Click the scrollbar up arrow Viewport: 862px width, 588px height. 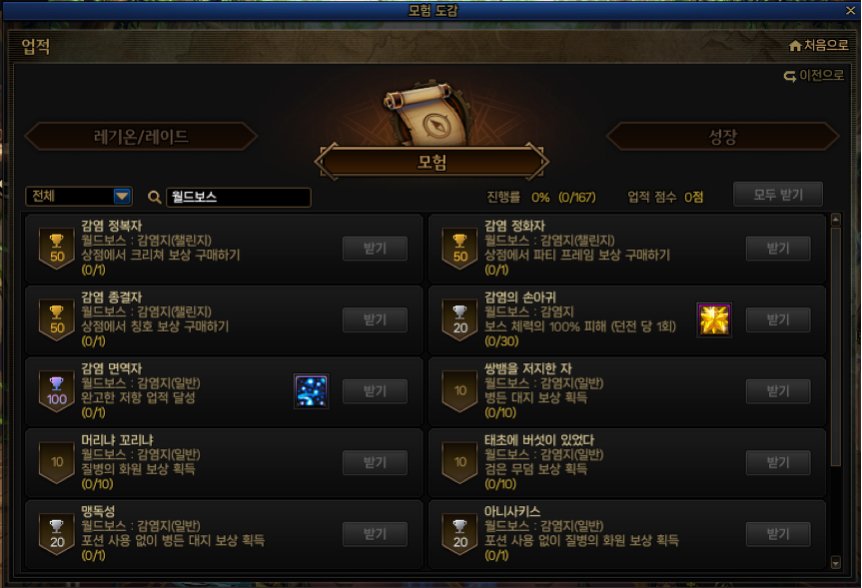pos(836,220)
